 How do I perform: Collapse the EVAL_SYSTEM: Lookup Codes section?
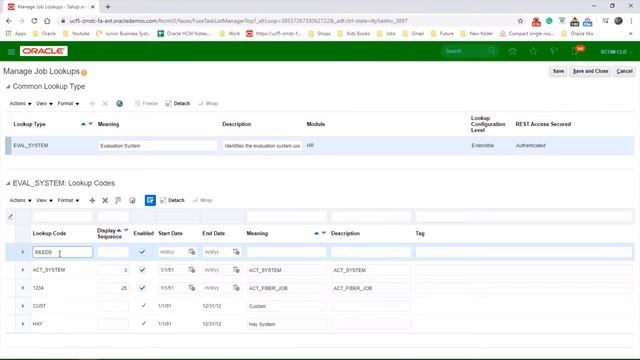click(x=8, y=184)
